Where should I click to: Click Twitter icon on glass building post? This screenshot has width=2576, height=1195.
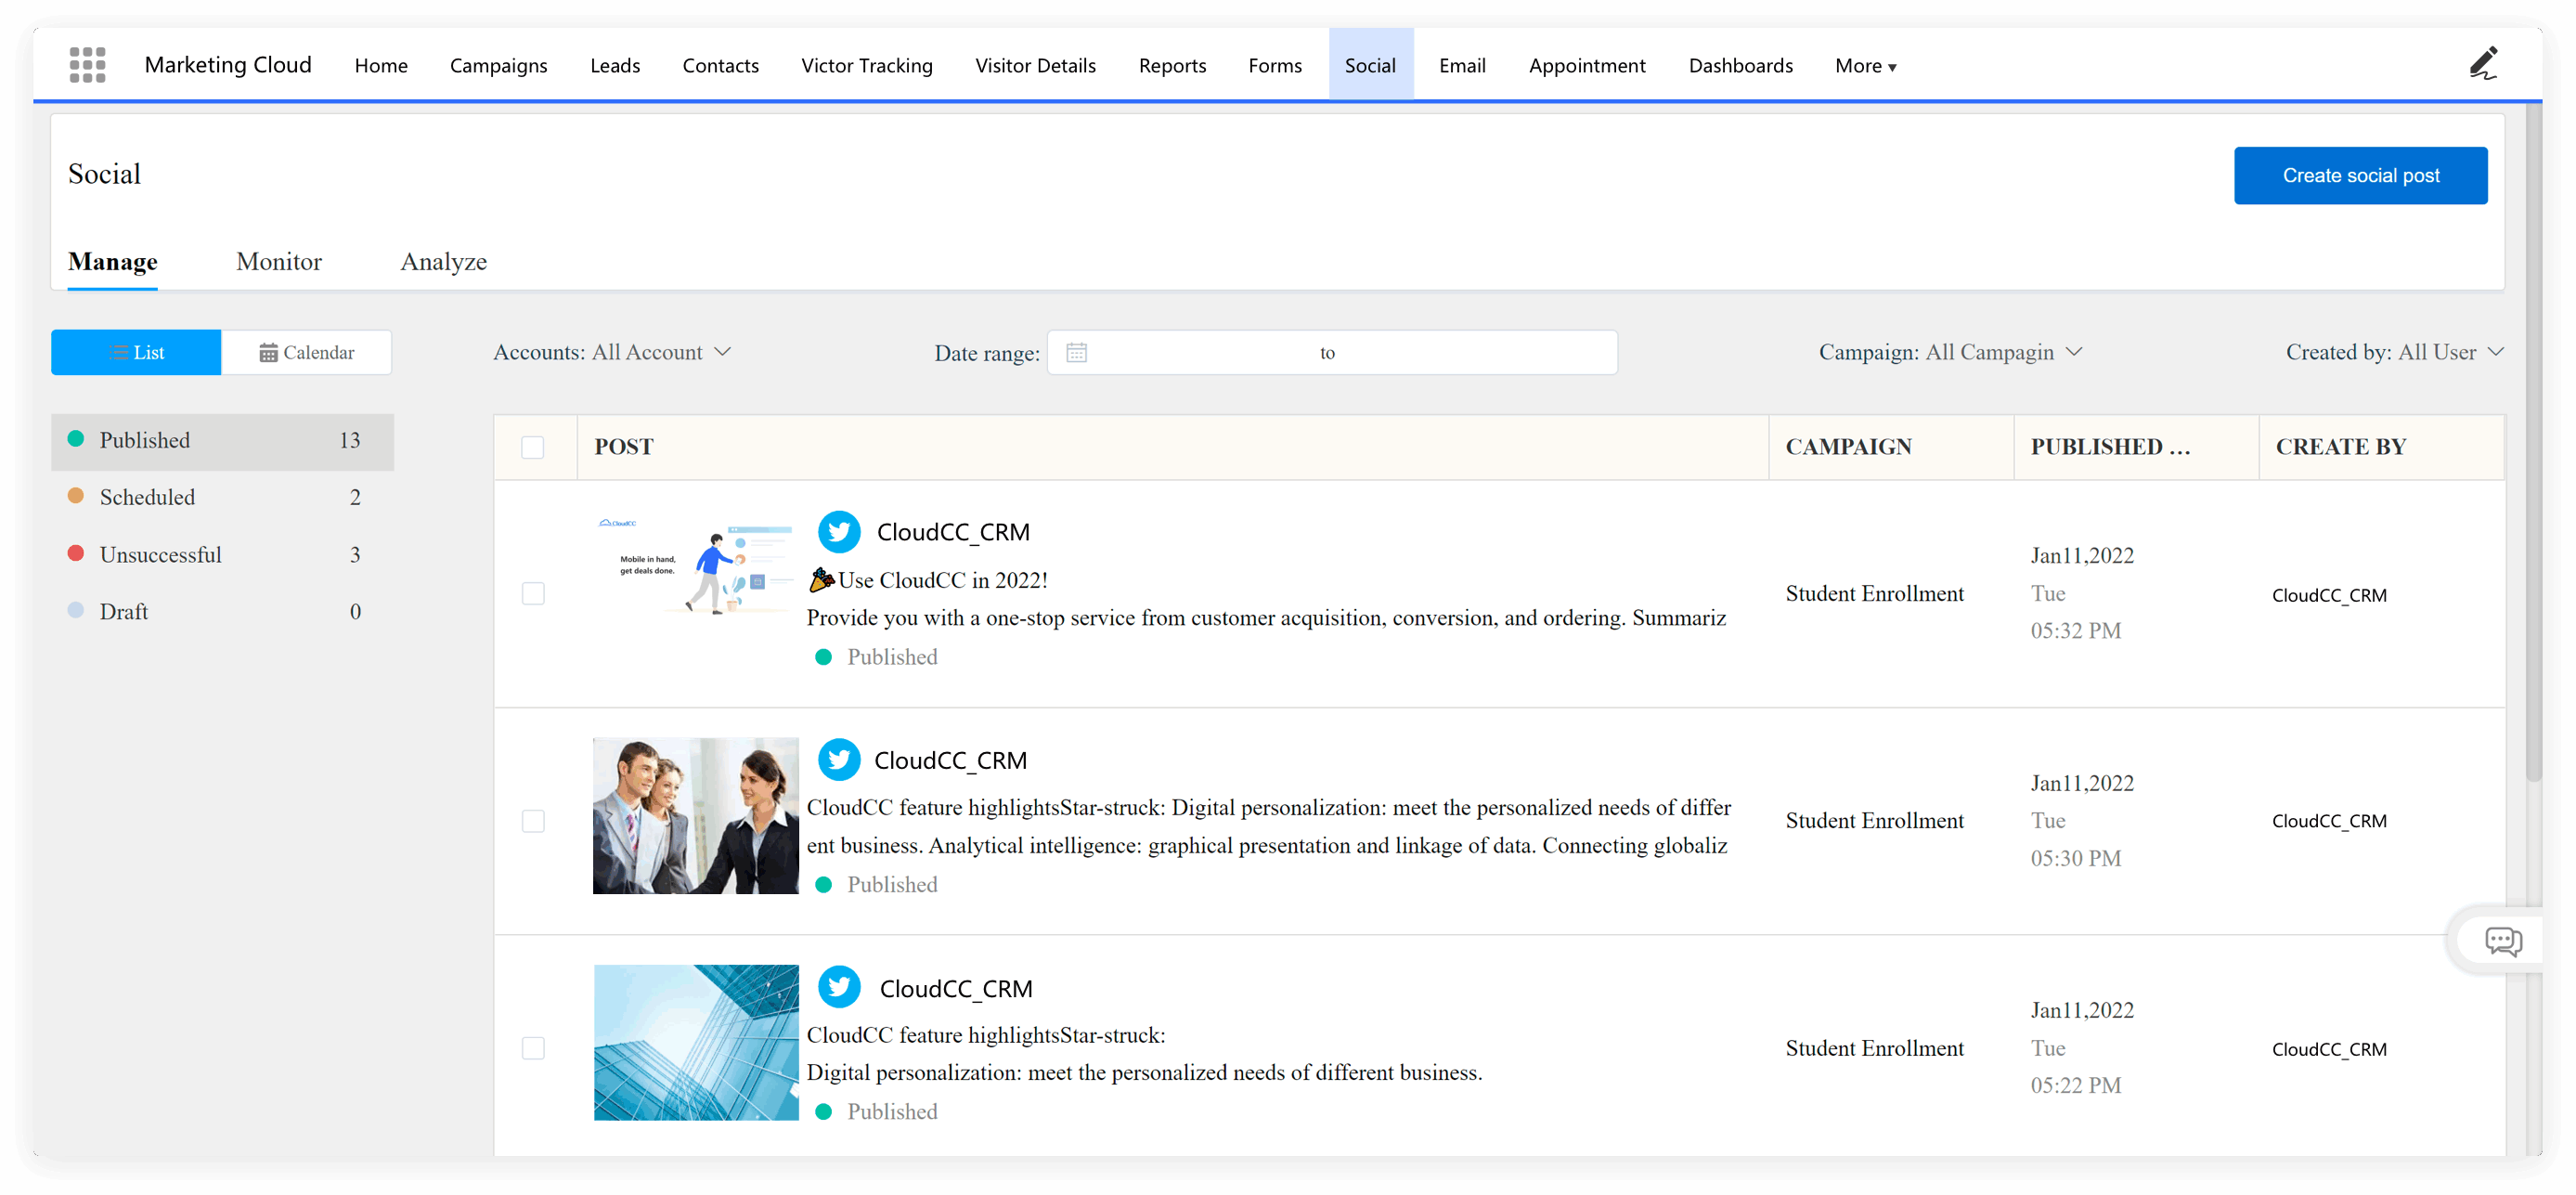838,988
